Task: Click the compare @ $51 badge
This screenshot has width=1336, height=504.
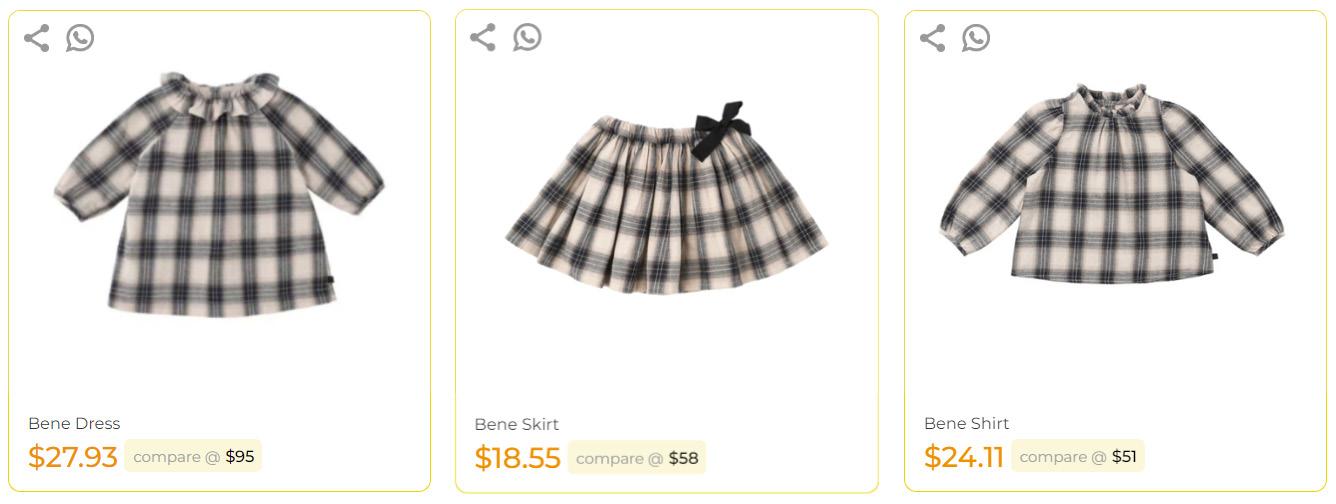Action: coord(1078,457)
